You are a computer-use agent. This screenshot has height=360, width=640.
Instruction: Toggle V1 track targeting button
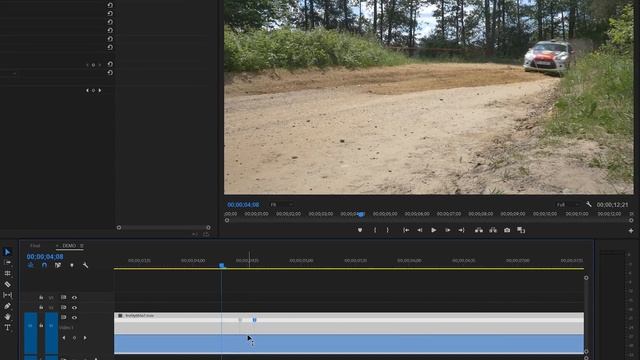click(51, 333)
